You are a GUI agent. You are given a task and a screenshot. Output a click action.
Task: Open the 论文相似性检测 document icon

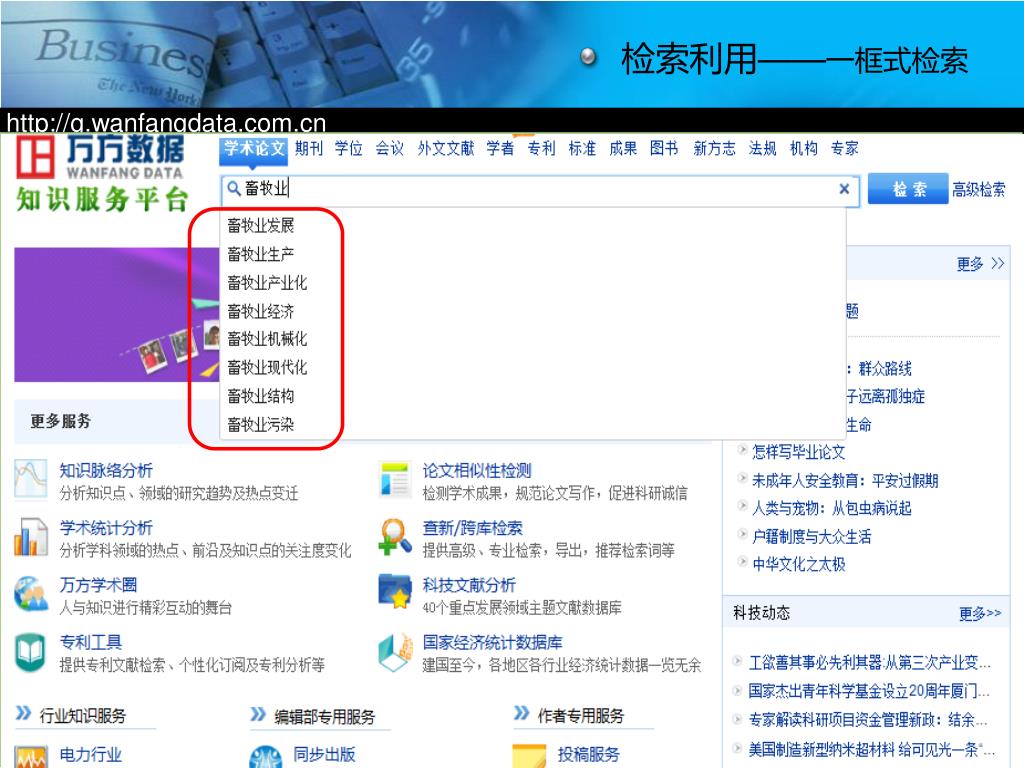[x=395, y=479]
